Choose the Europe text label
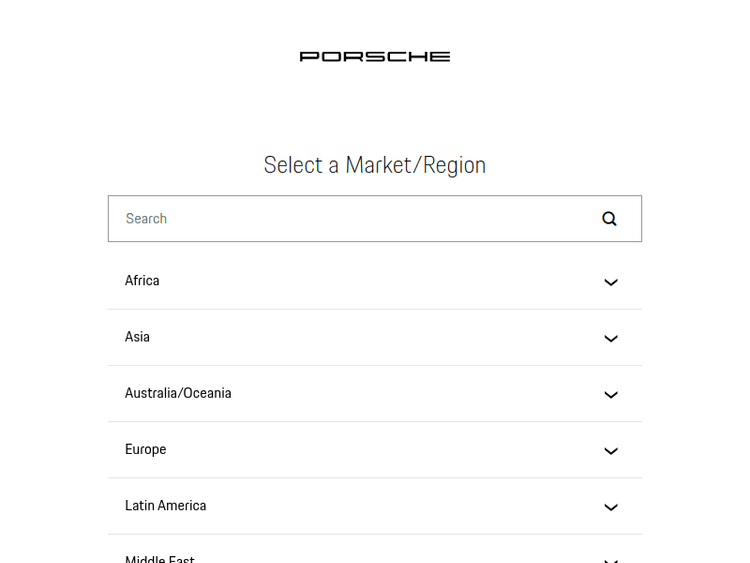Screen dimensions: 750x563 click(145, 450)
